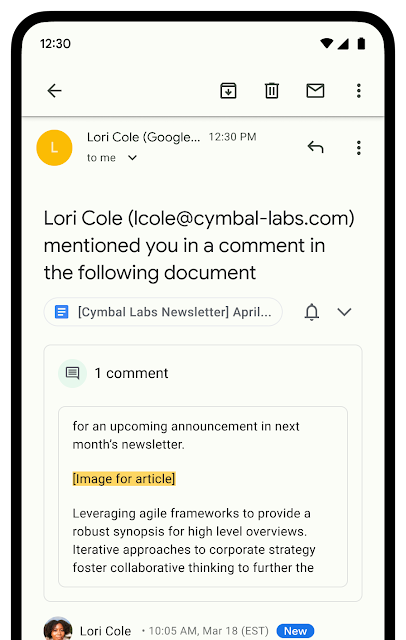This screenshot has height=640, width=406.
Task: Reply to Lori Cole's message
Action: (315, 147)
